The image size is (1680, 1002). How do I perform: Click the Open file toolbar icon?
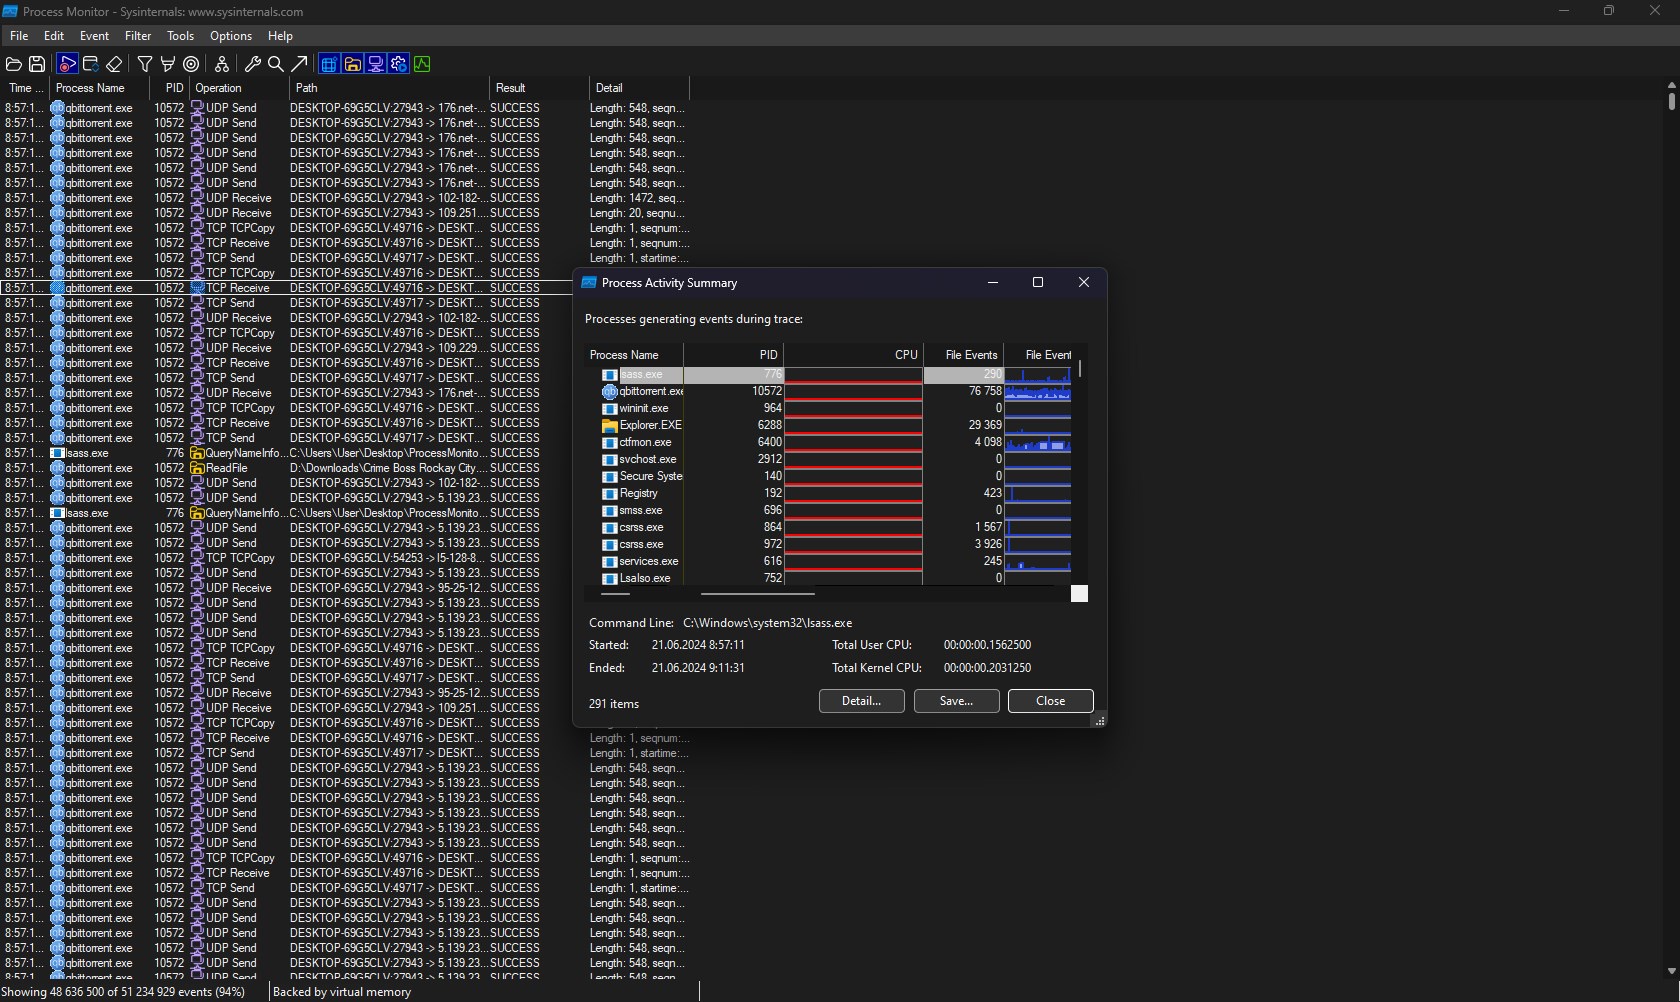(x=14, y=64)
